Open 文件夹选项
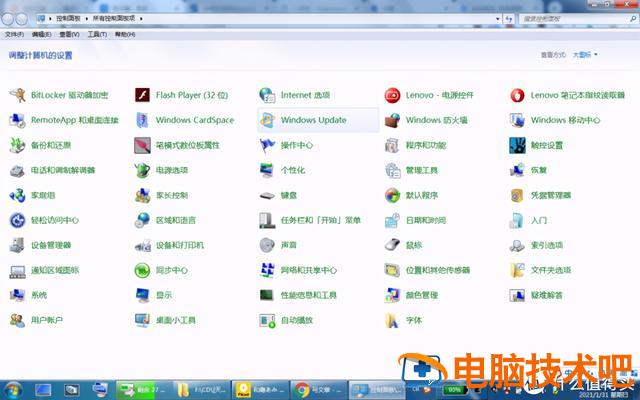This screenshot has height=400, width=640. click(540, 270)
